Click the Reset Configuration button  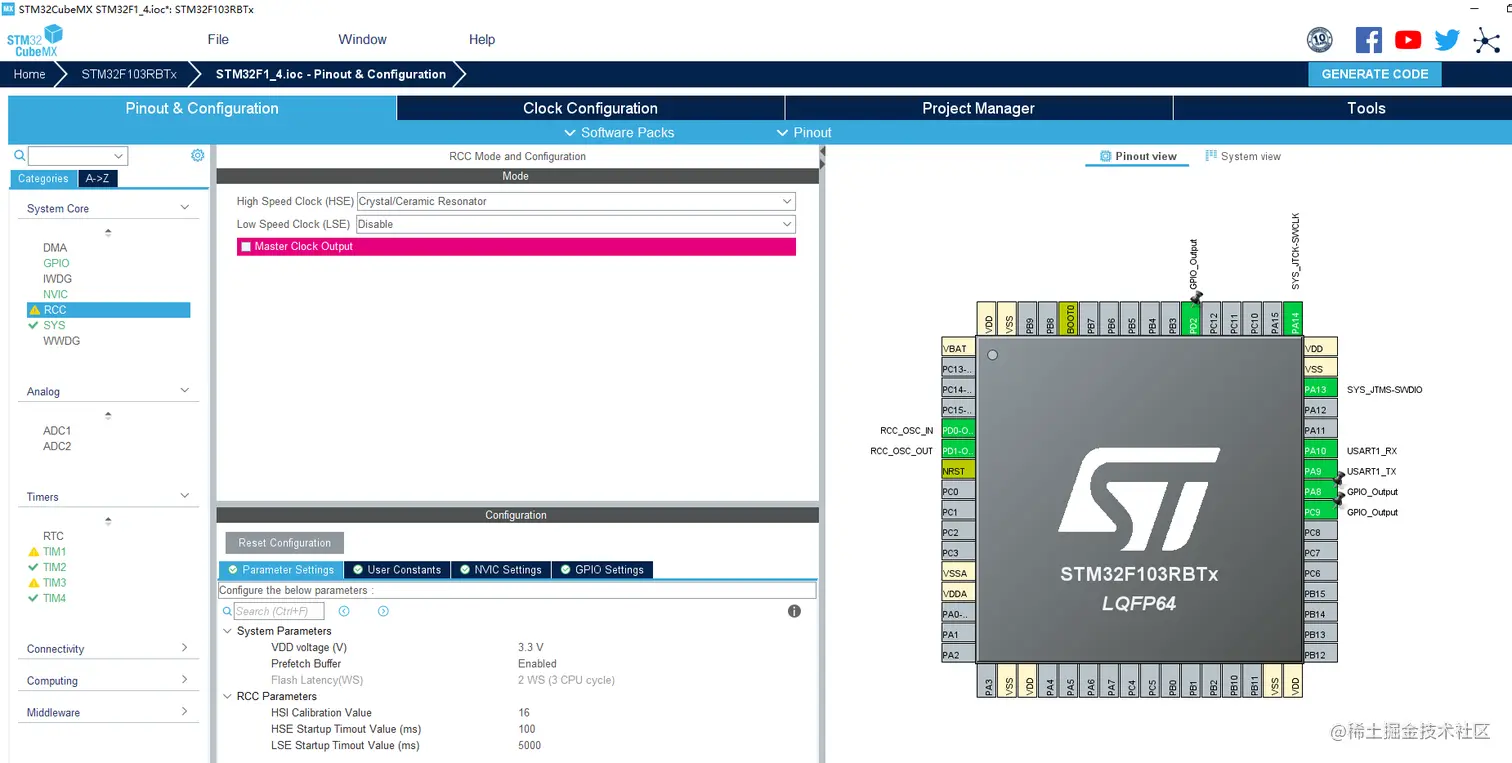(285, 543)
